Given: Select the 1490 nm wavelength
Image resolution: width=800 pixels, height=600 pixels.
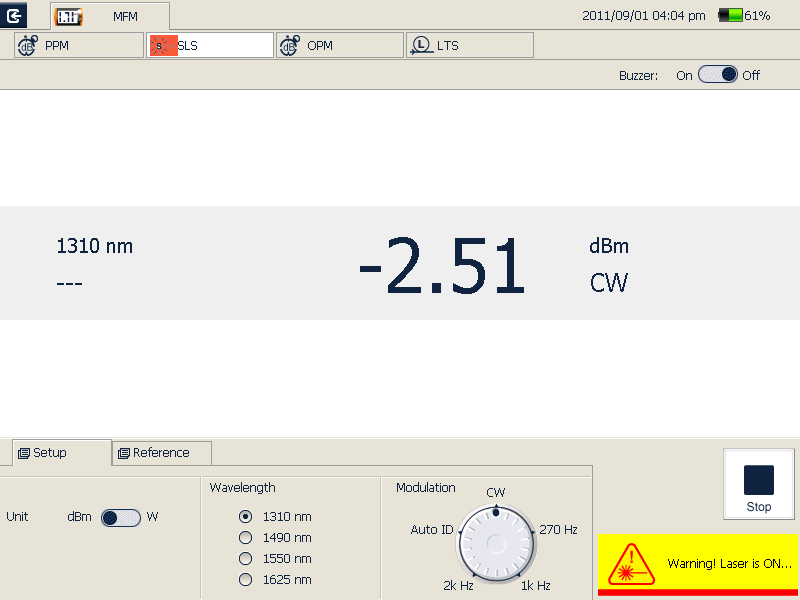Looking at the screenshot, I should tap(245, 538).
